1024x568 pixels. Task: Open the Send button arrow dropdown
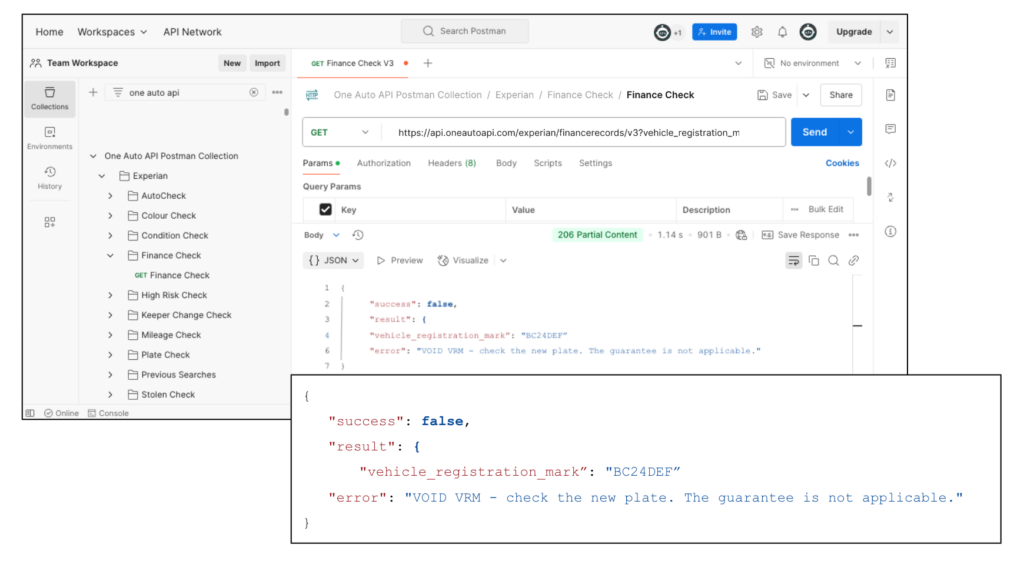850,132
